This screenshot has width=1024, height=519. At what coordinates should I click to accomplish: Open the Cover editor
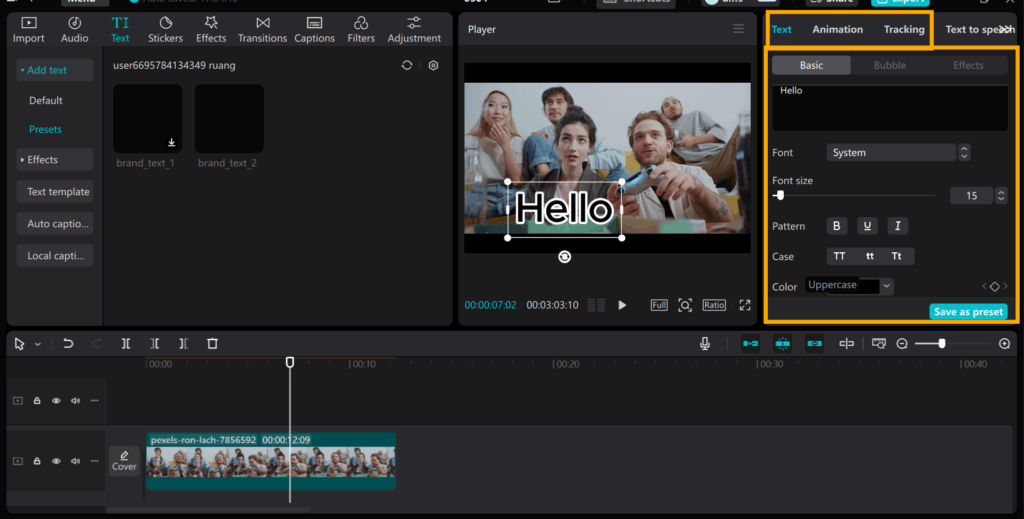pyautogui.click(x=124, y=461)
